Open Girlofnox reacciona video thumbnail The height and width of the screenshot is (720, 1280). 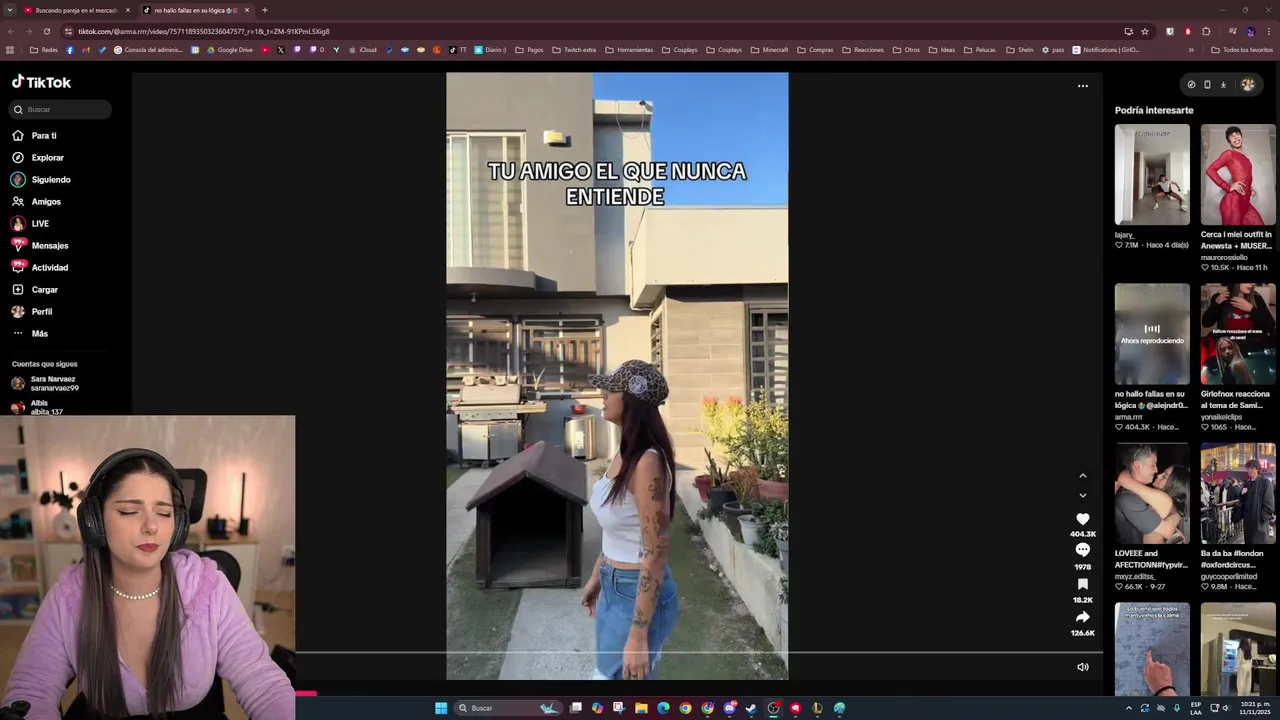pyautogui.click(x=1238, y=334)
